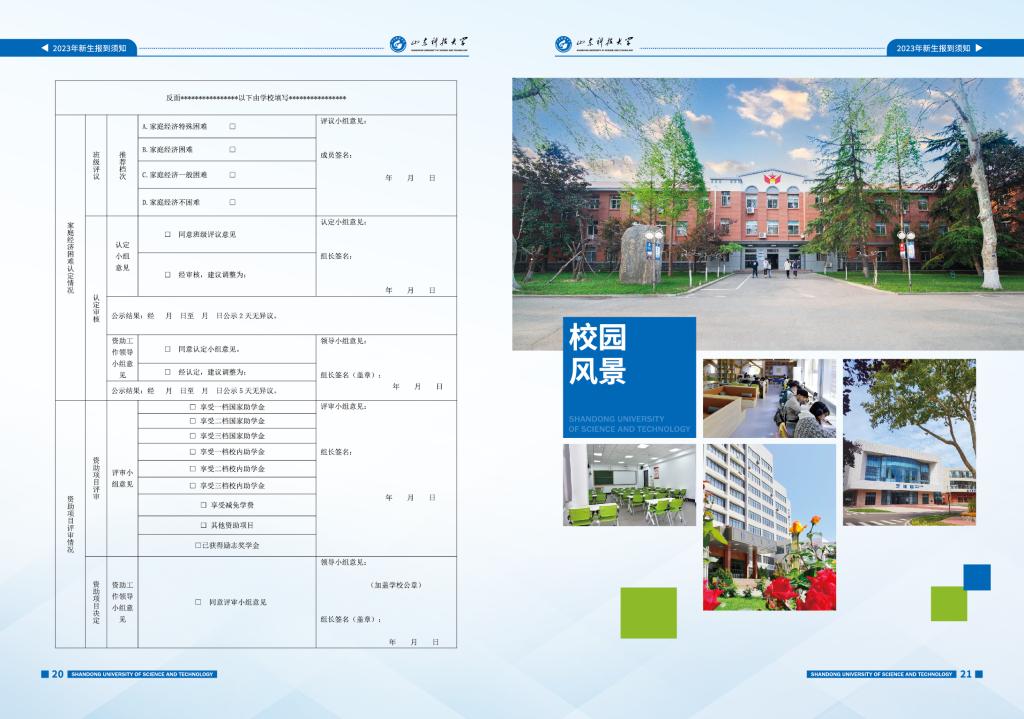Click the 2023年新生报到须知 banner on left page
Screen dimensions: 1024x719
(88, 48)
